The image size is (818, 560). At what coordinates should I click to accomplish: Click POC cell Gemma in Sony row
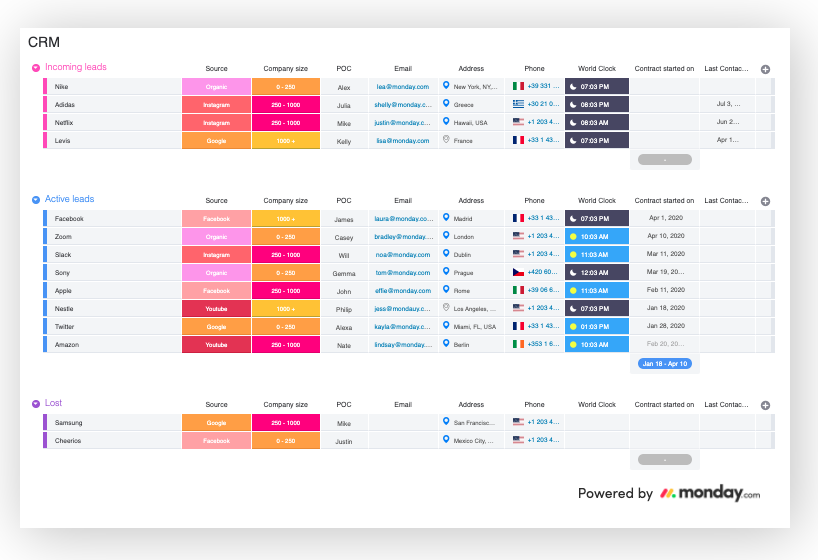pyautogui.click(x=344, y=274)
